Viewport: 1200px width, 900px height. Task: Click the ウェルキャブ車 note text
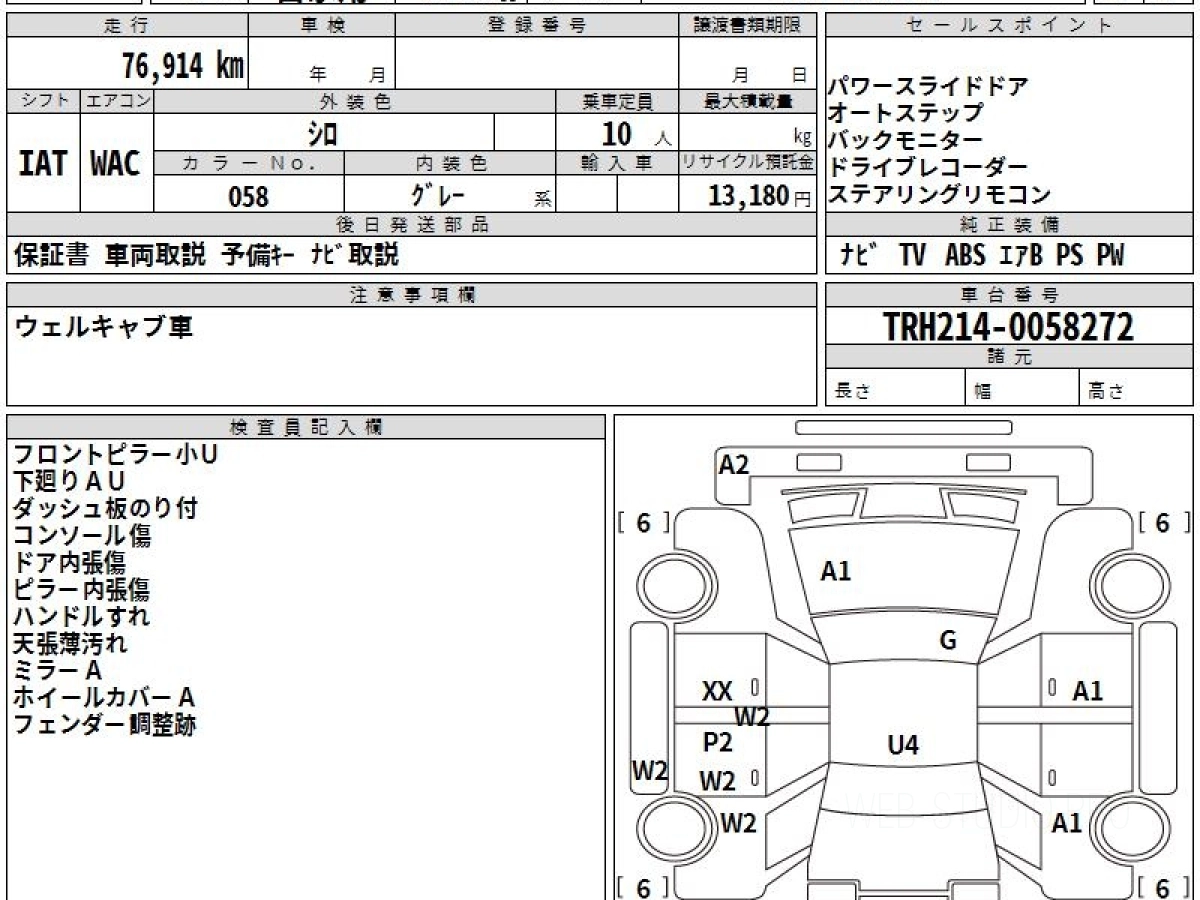coord(103,326)
